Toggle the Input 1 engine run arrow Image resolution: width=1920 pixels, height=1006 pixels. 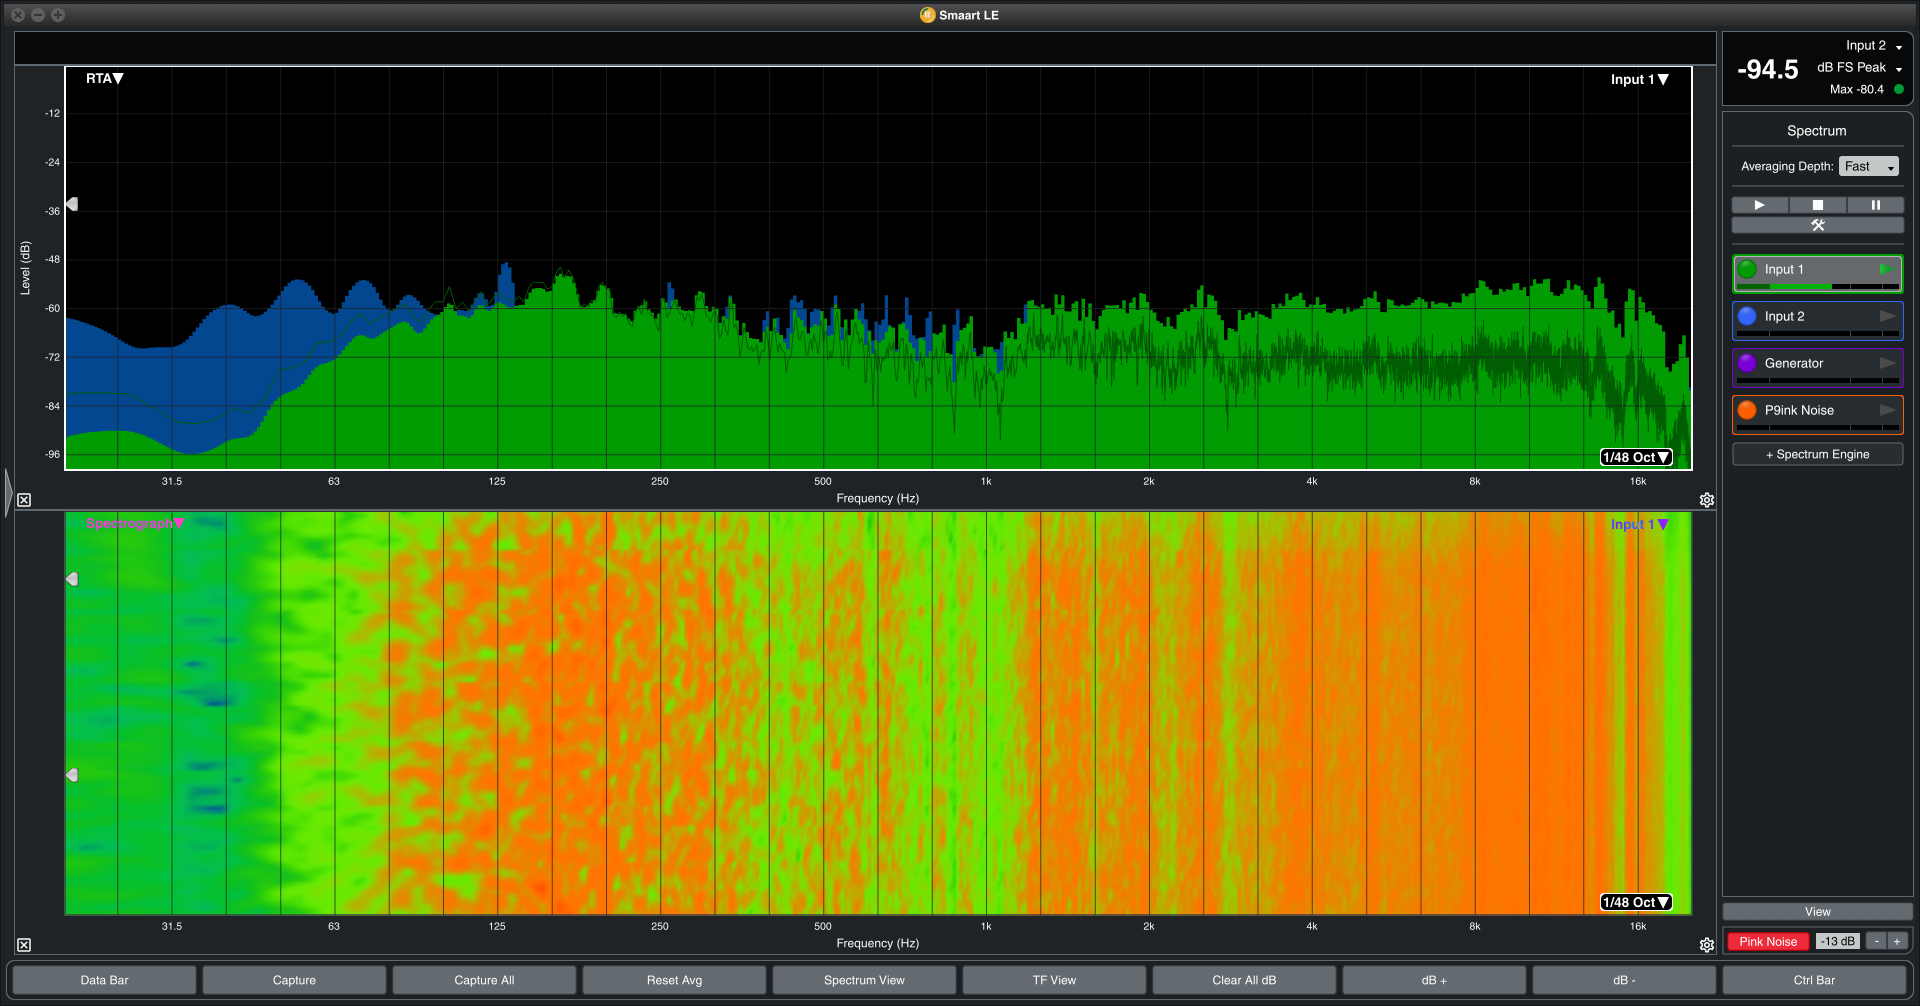point(1886,269)
